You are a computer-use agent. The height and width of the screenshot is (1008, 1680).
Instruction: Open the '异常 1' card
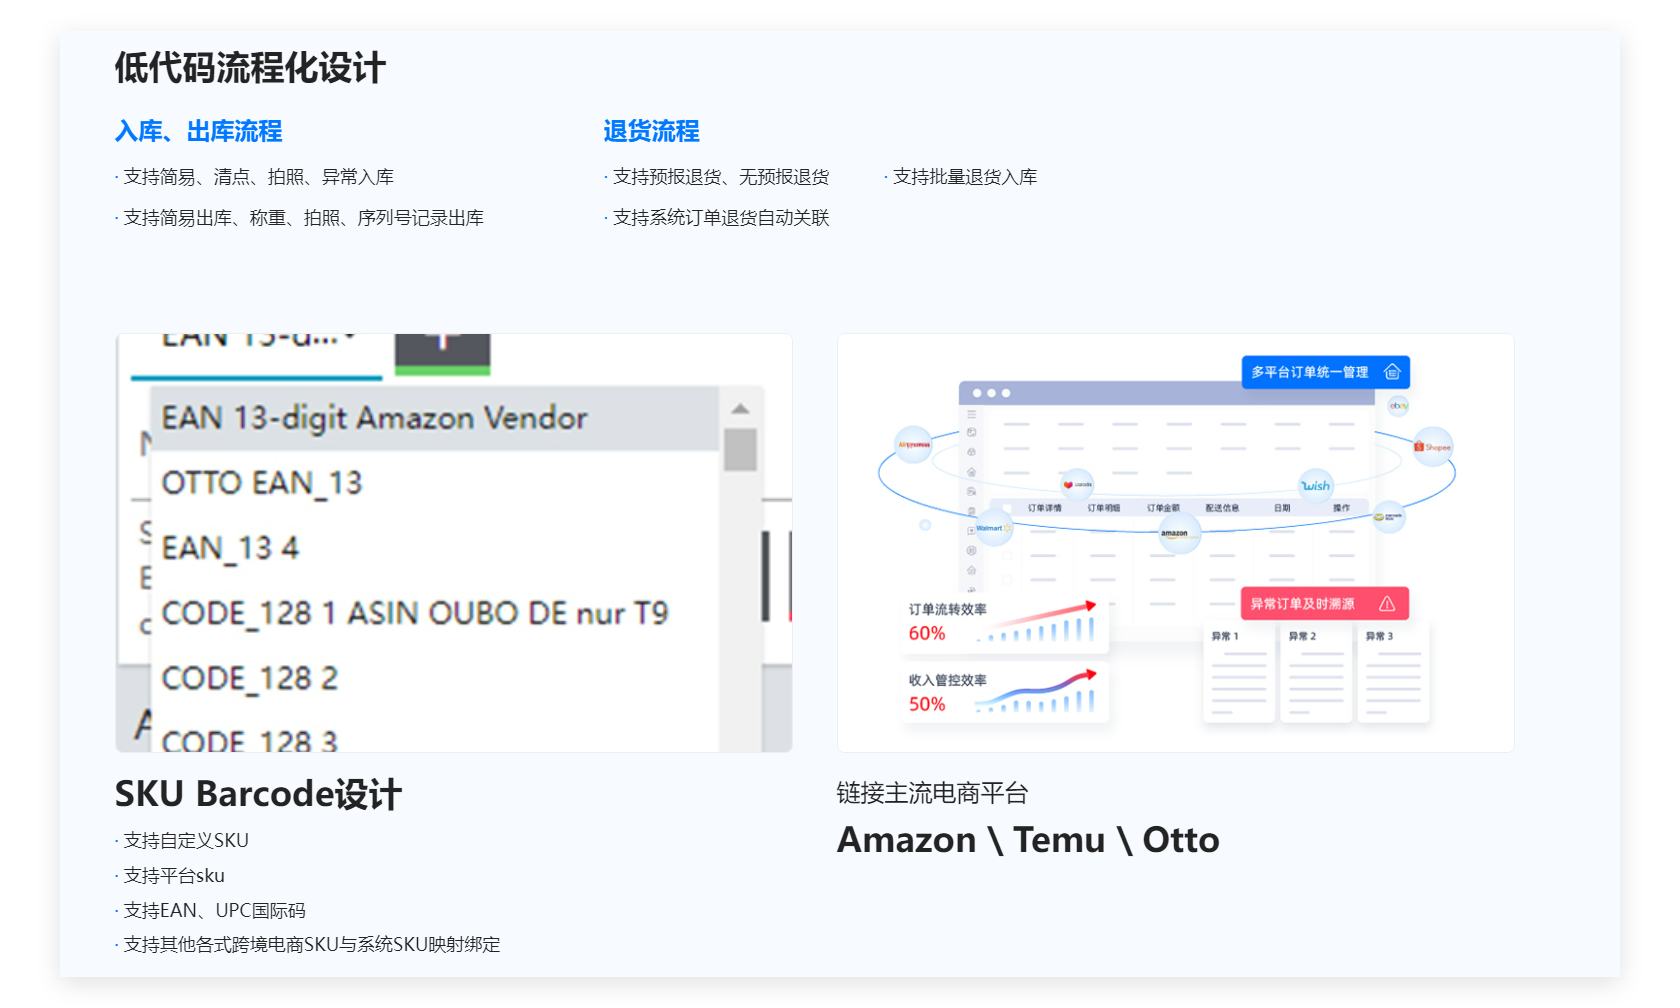(1239, 672)
